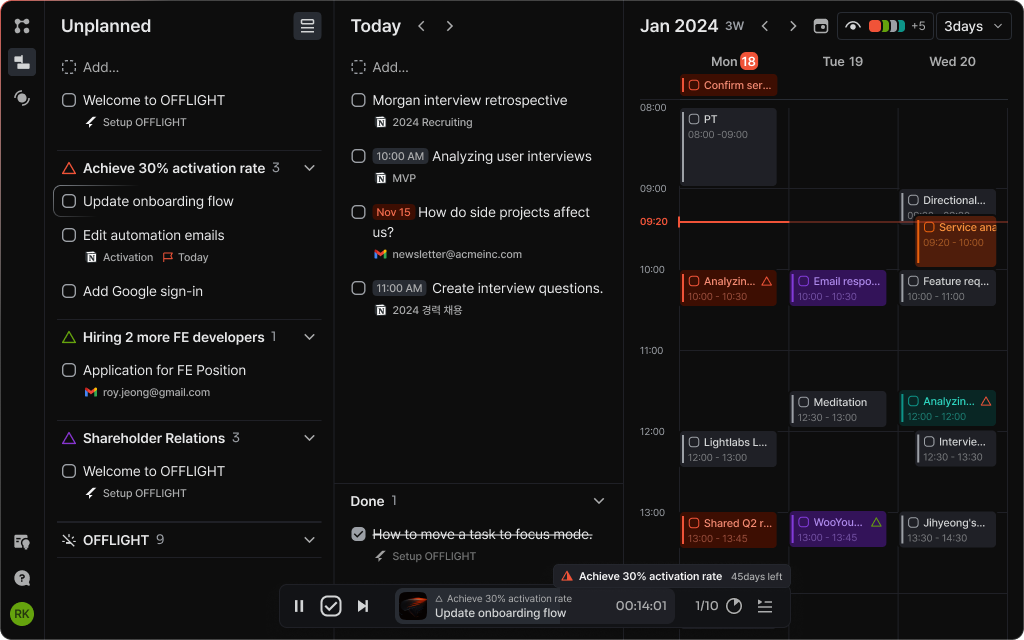Collapse Achieve 30% activation rate group
Screen dimensions: 1024x640
click(310, 168)
